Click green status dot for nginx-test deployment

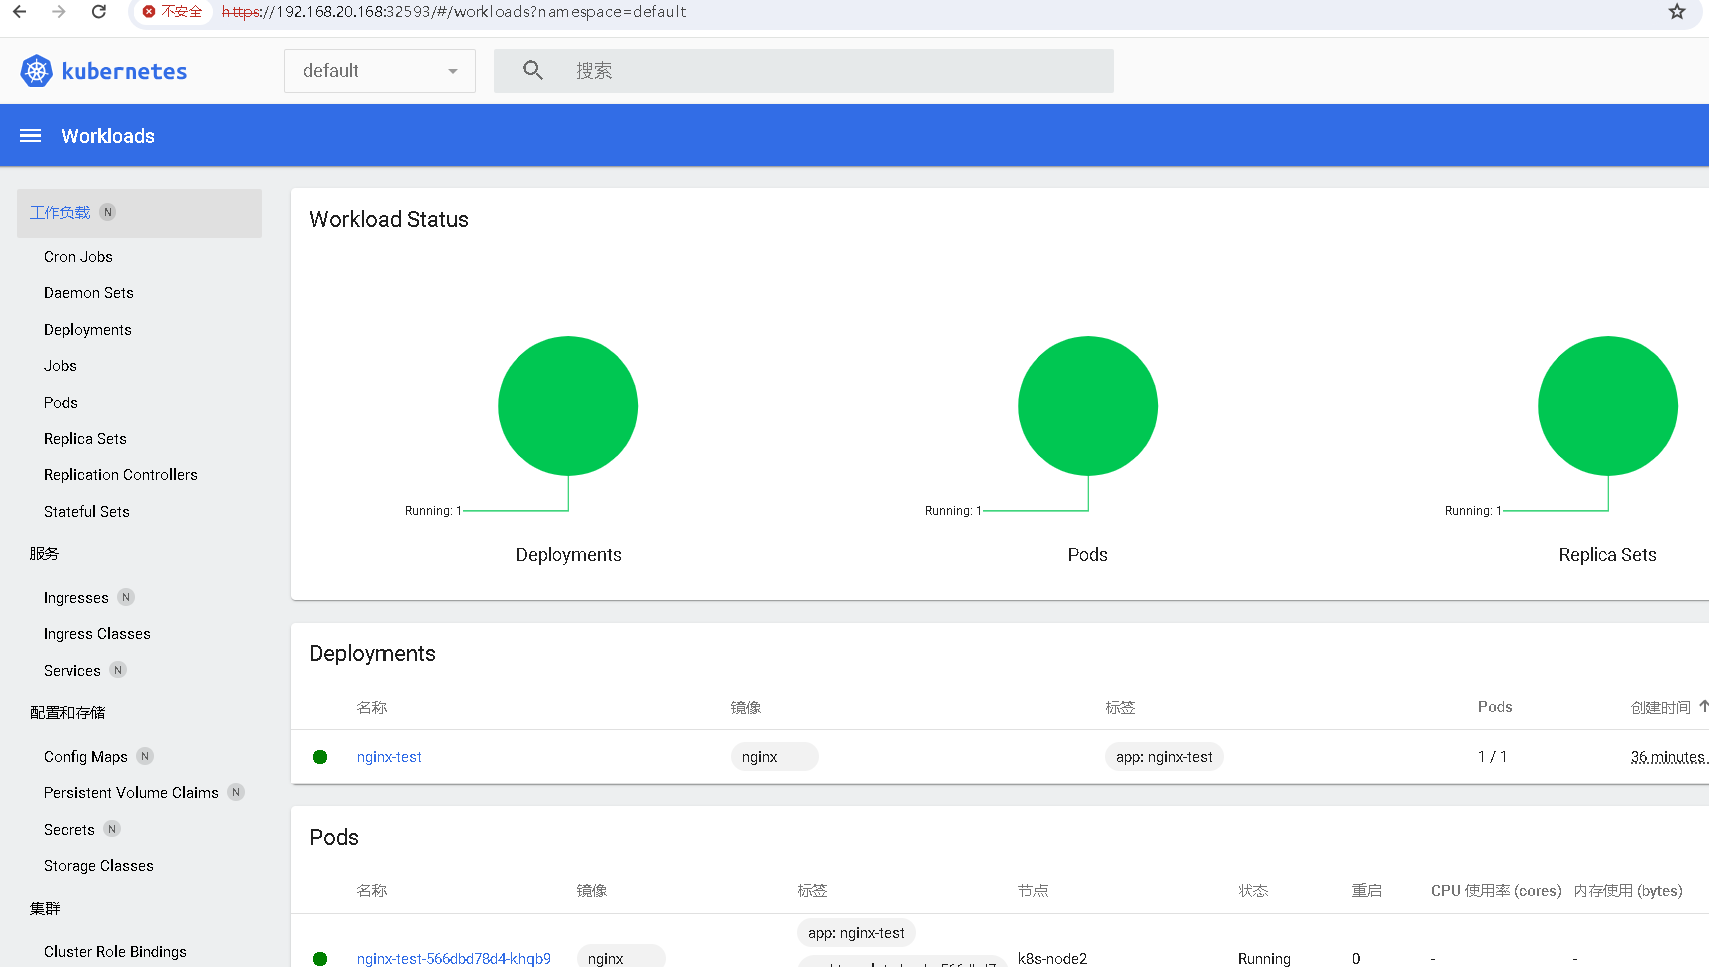(x=320, y=757)
